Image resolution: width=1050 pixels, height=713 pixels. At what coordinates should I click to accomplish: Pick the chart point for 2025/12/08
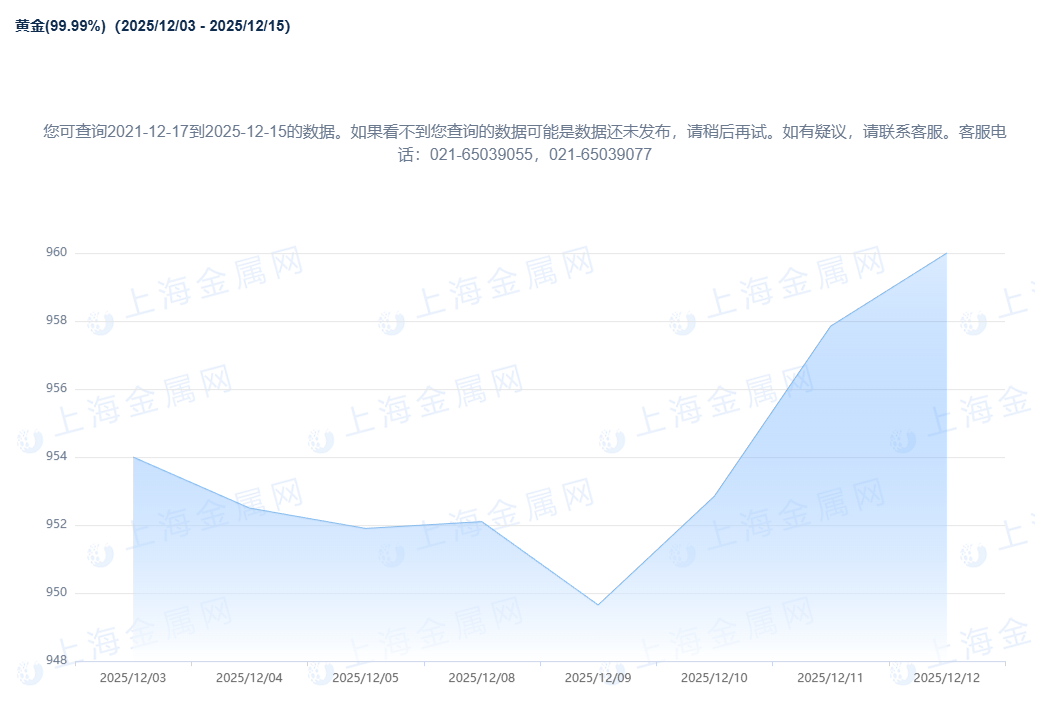[x=482, y=521]
